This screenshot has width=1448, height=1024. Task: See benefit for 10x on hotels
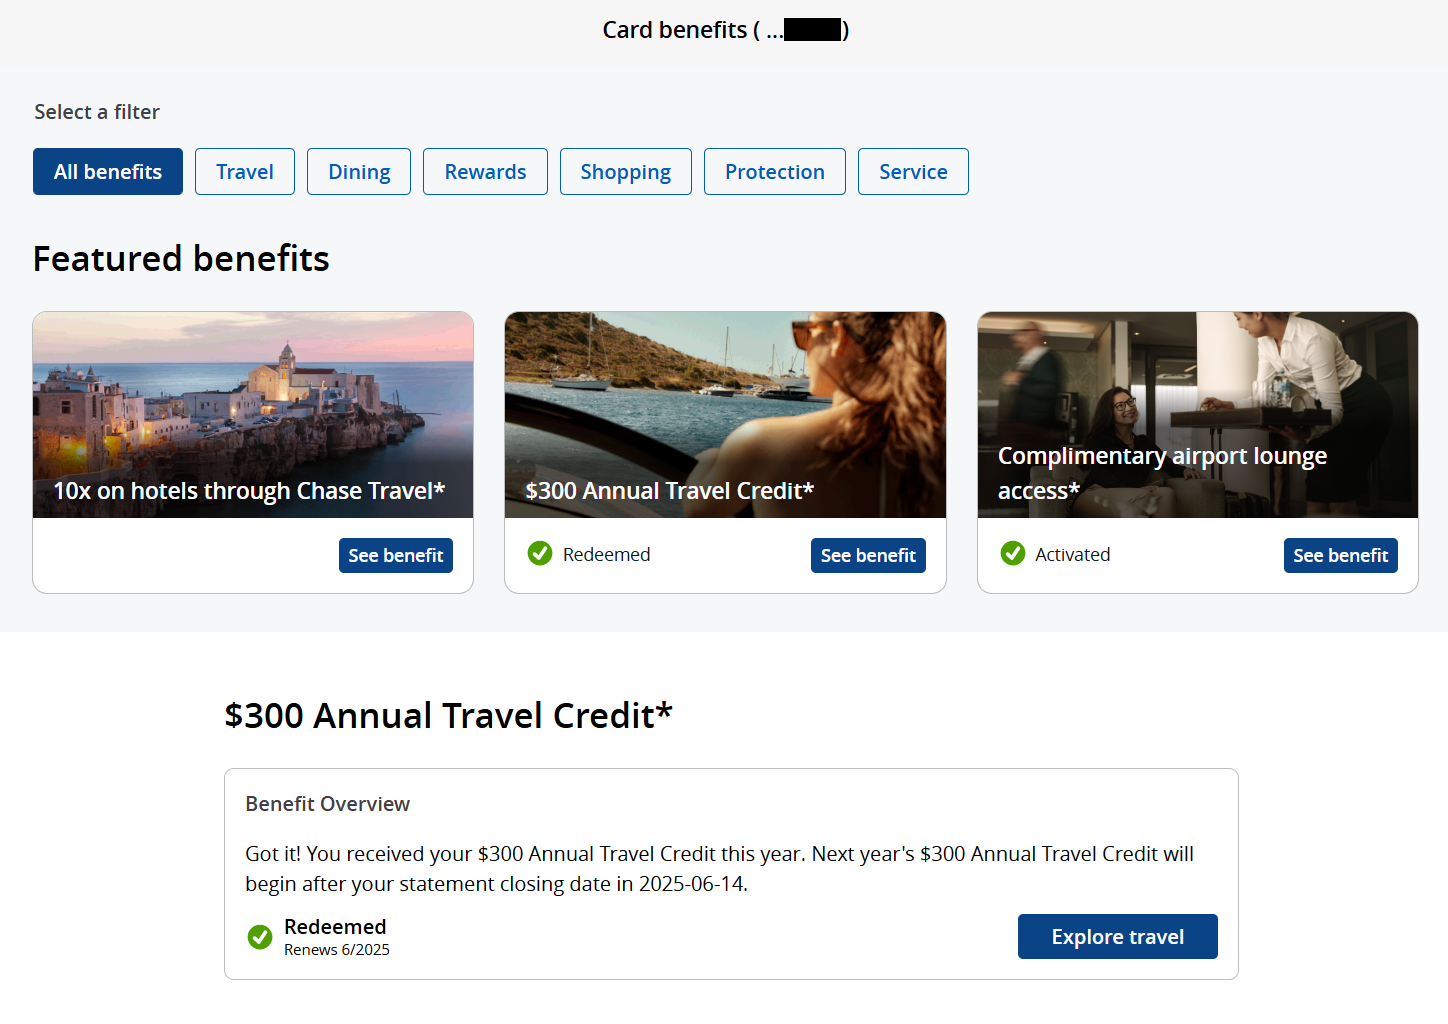[396, 556]
